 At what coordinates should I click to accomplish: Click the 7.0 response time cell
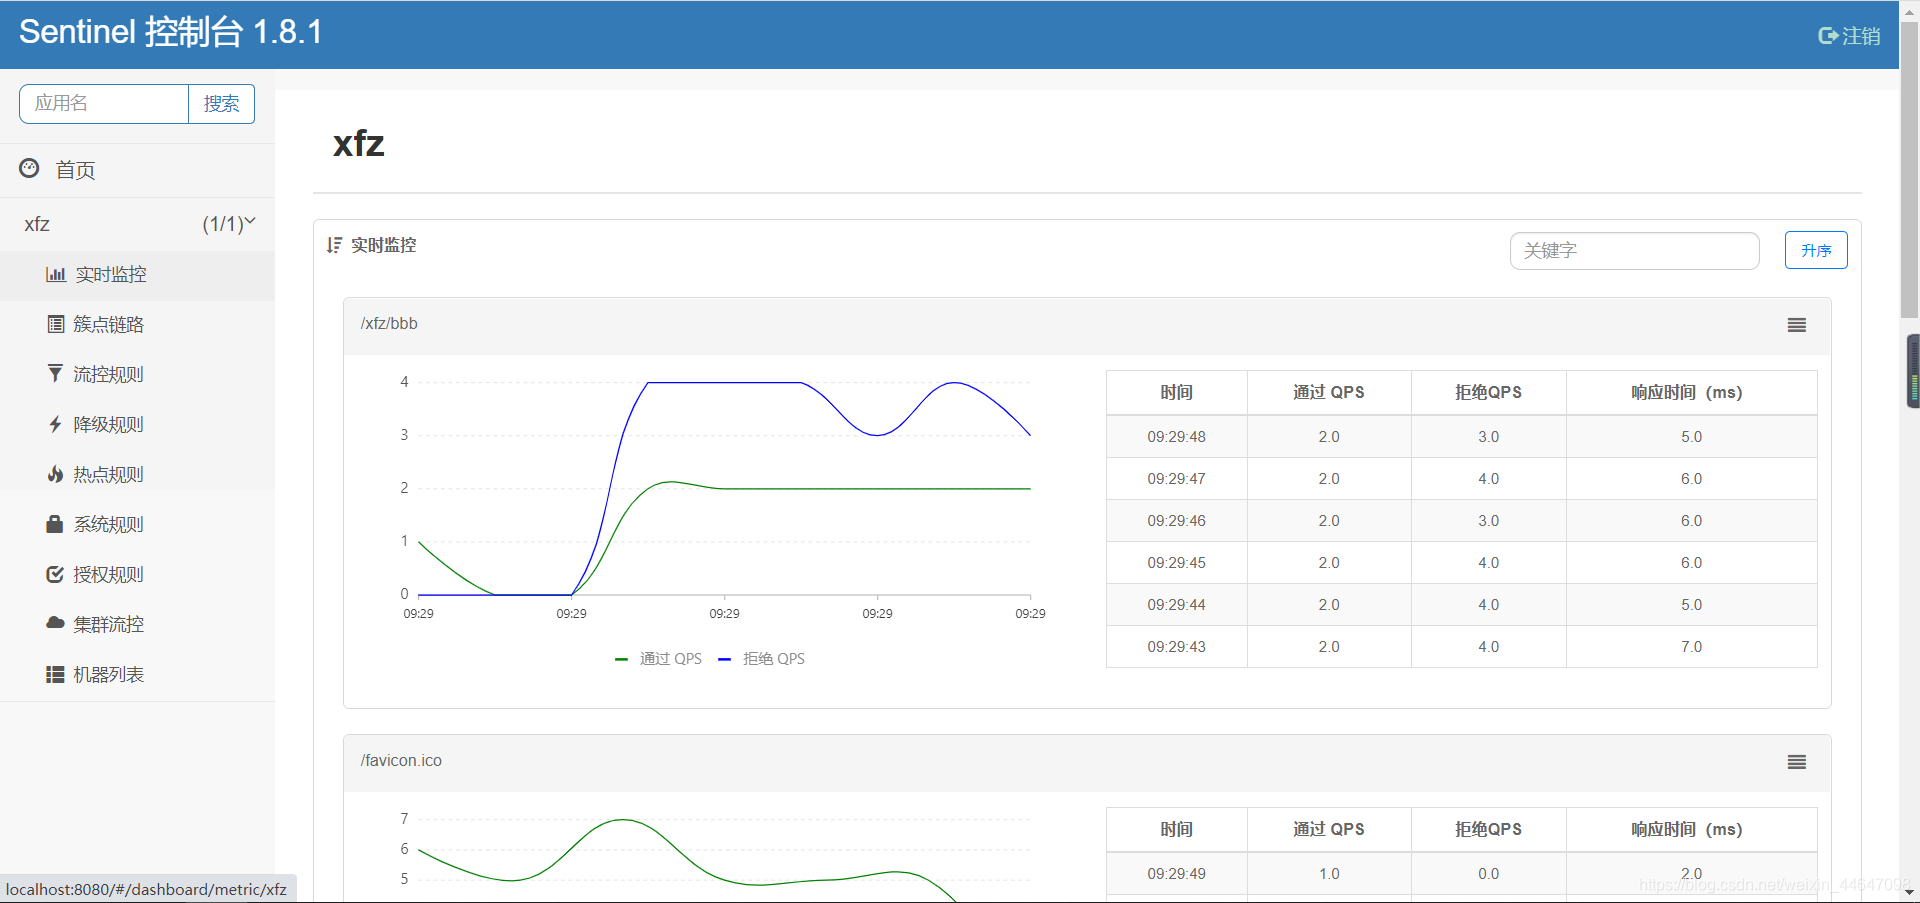[x=1691, y=647]
